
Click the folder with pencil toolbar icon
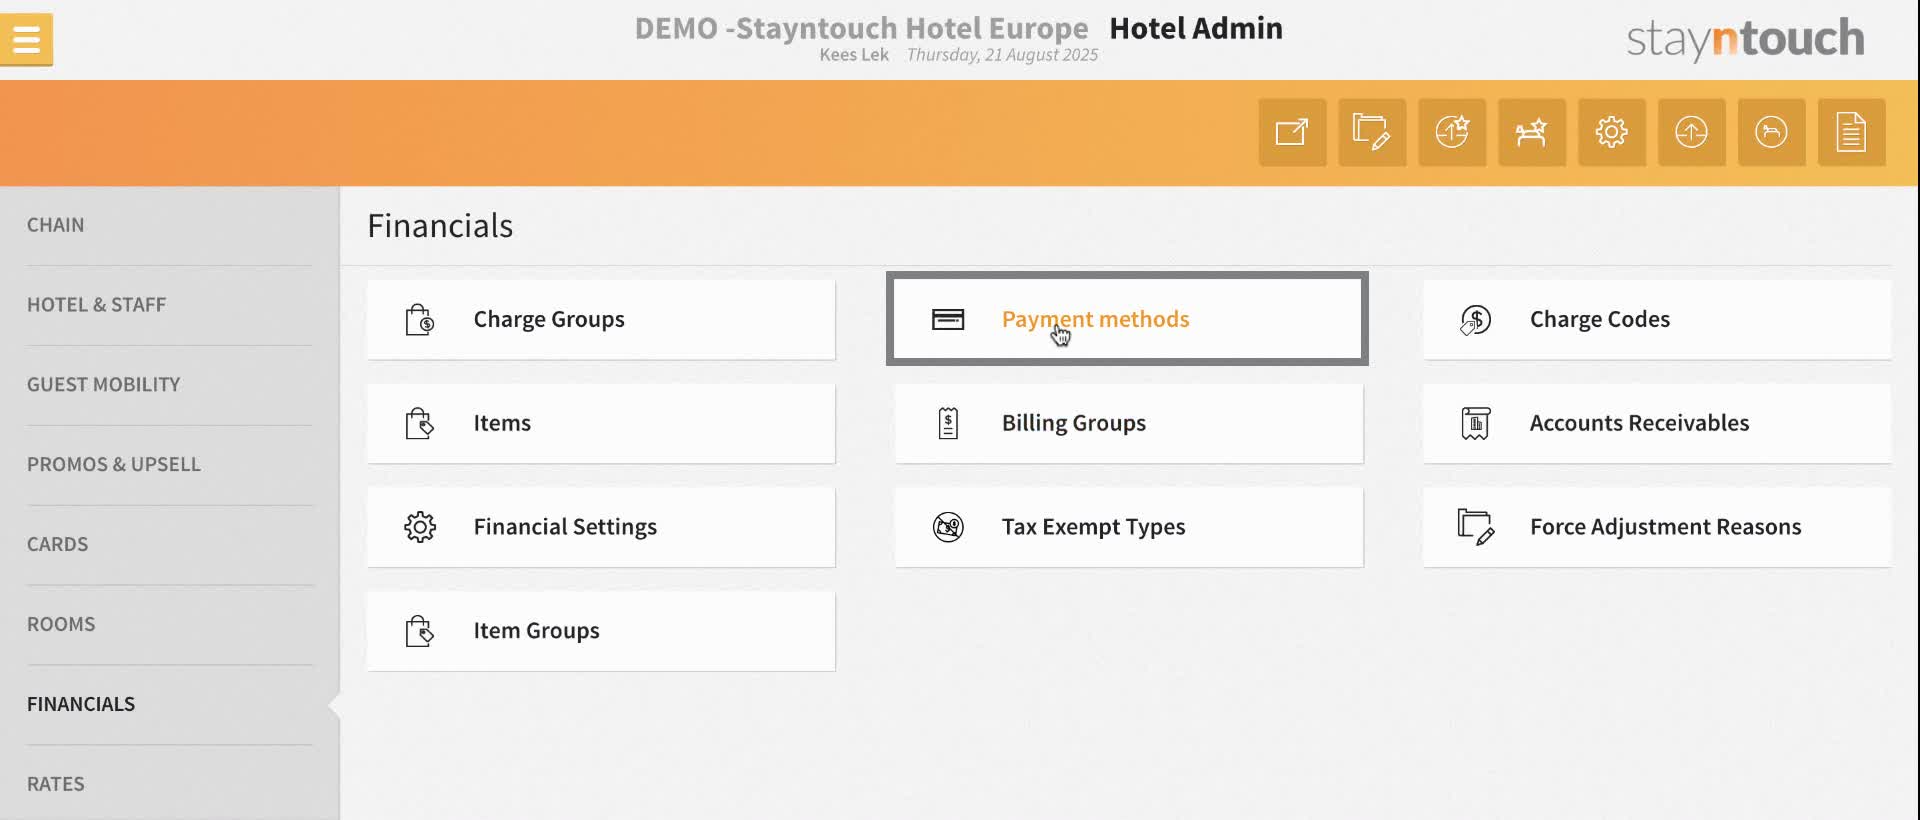(1372, 132)
